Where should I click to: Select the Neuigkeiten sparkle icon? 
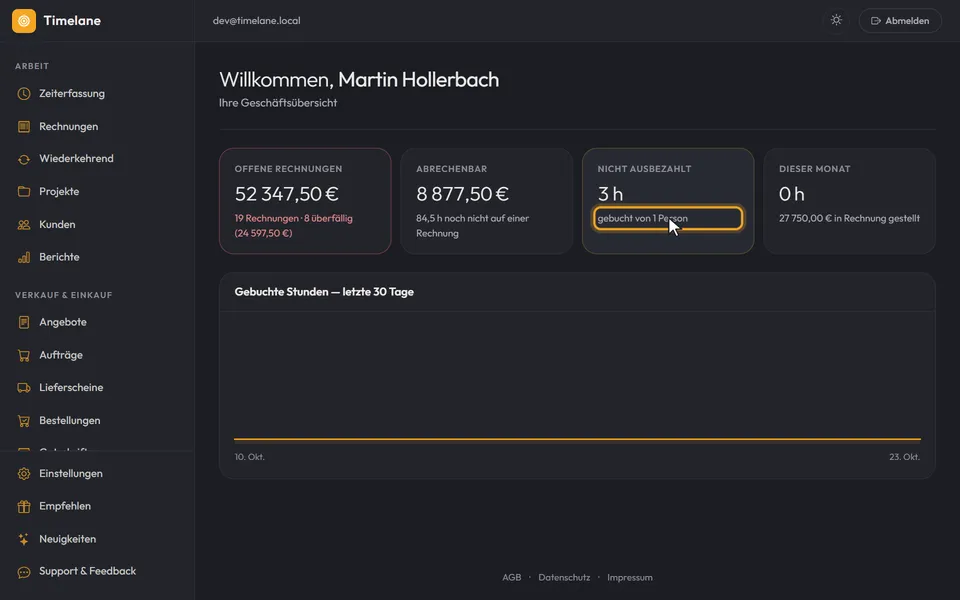(24, 539)
